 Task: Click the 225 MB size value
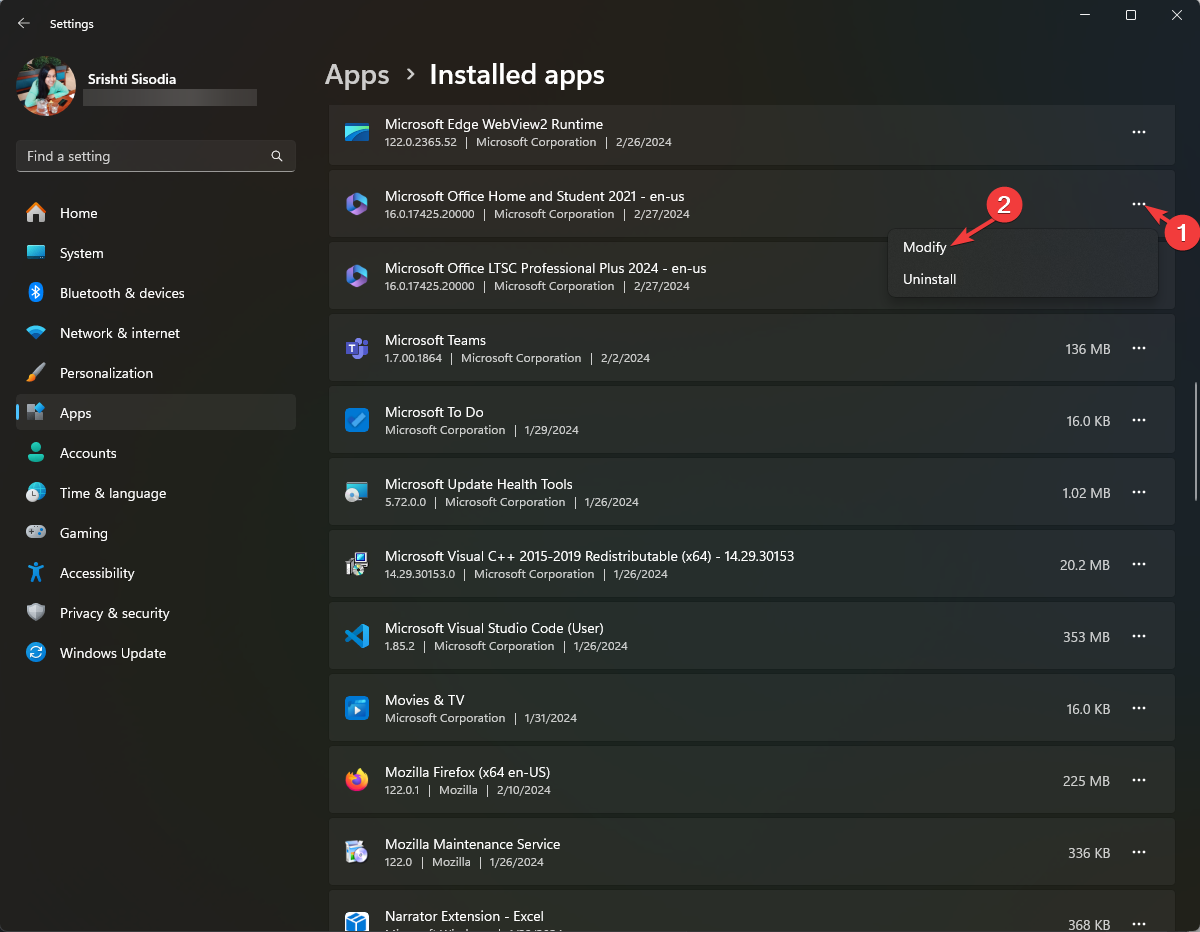[1086, 781]
